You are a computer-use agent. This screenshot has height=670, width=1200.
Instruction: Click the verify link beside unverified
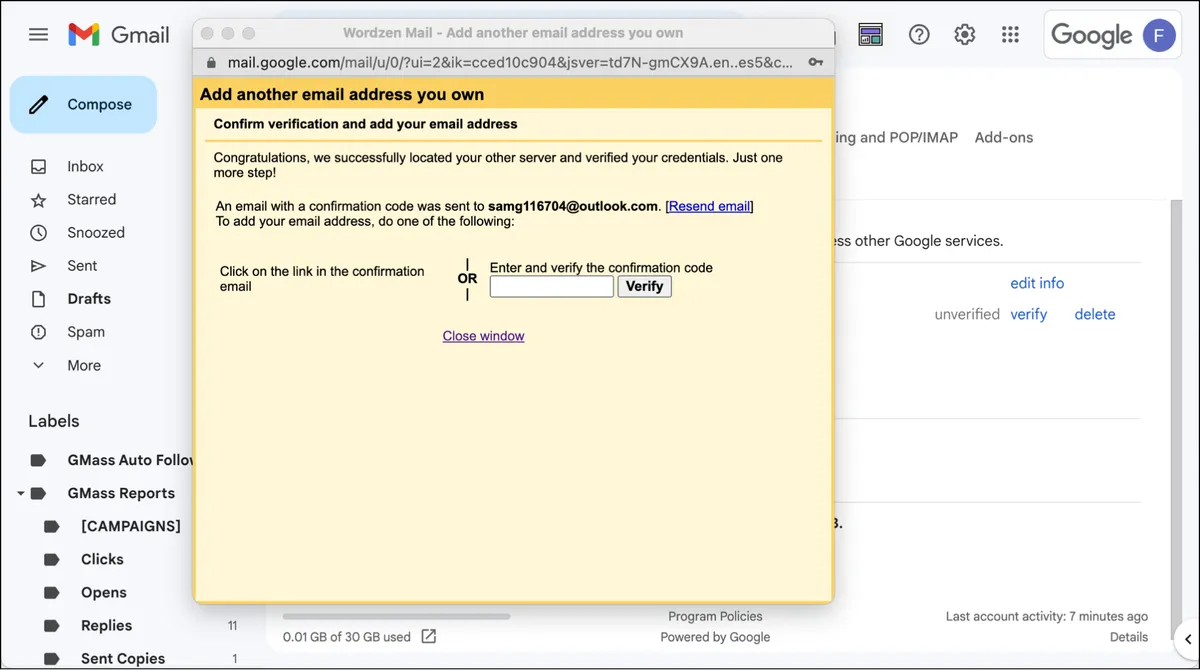1028,314
